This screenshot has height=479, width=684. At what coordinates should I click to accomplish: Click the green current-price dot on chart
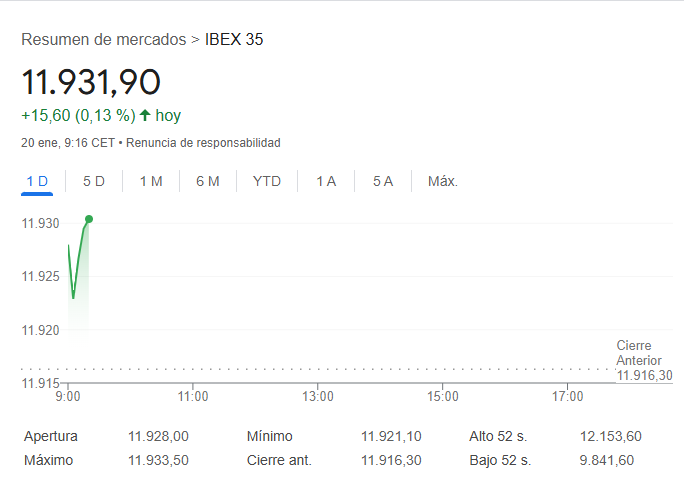point(89,219)
